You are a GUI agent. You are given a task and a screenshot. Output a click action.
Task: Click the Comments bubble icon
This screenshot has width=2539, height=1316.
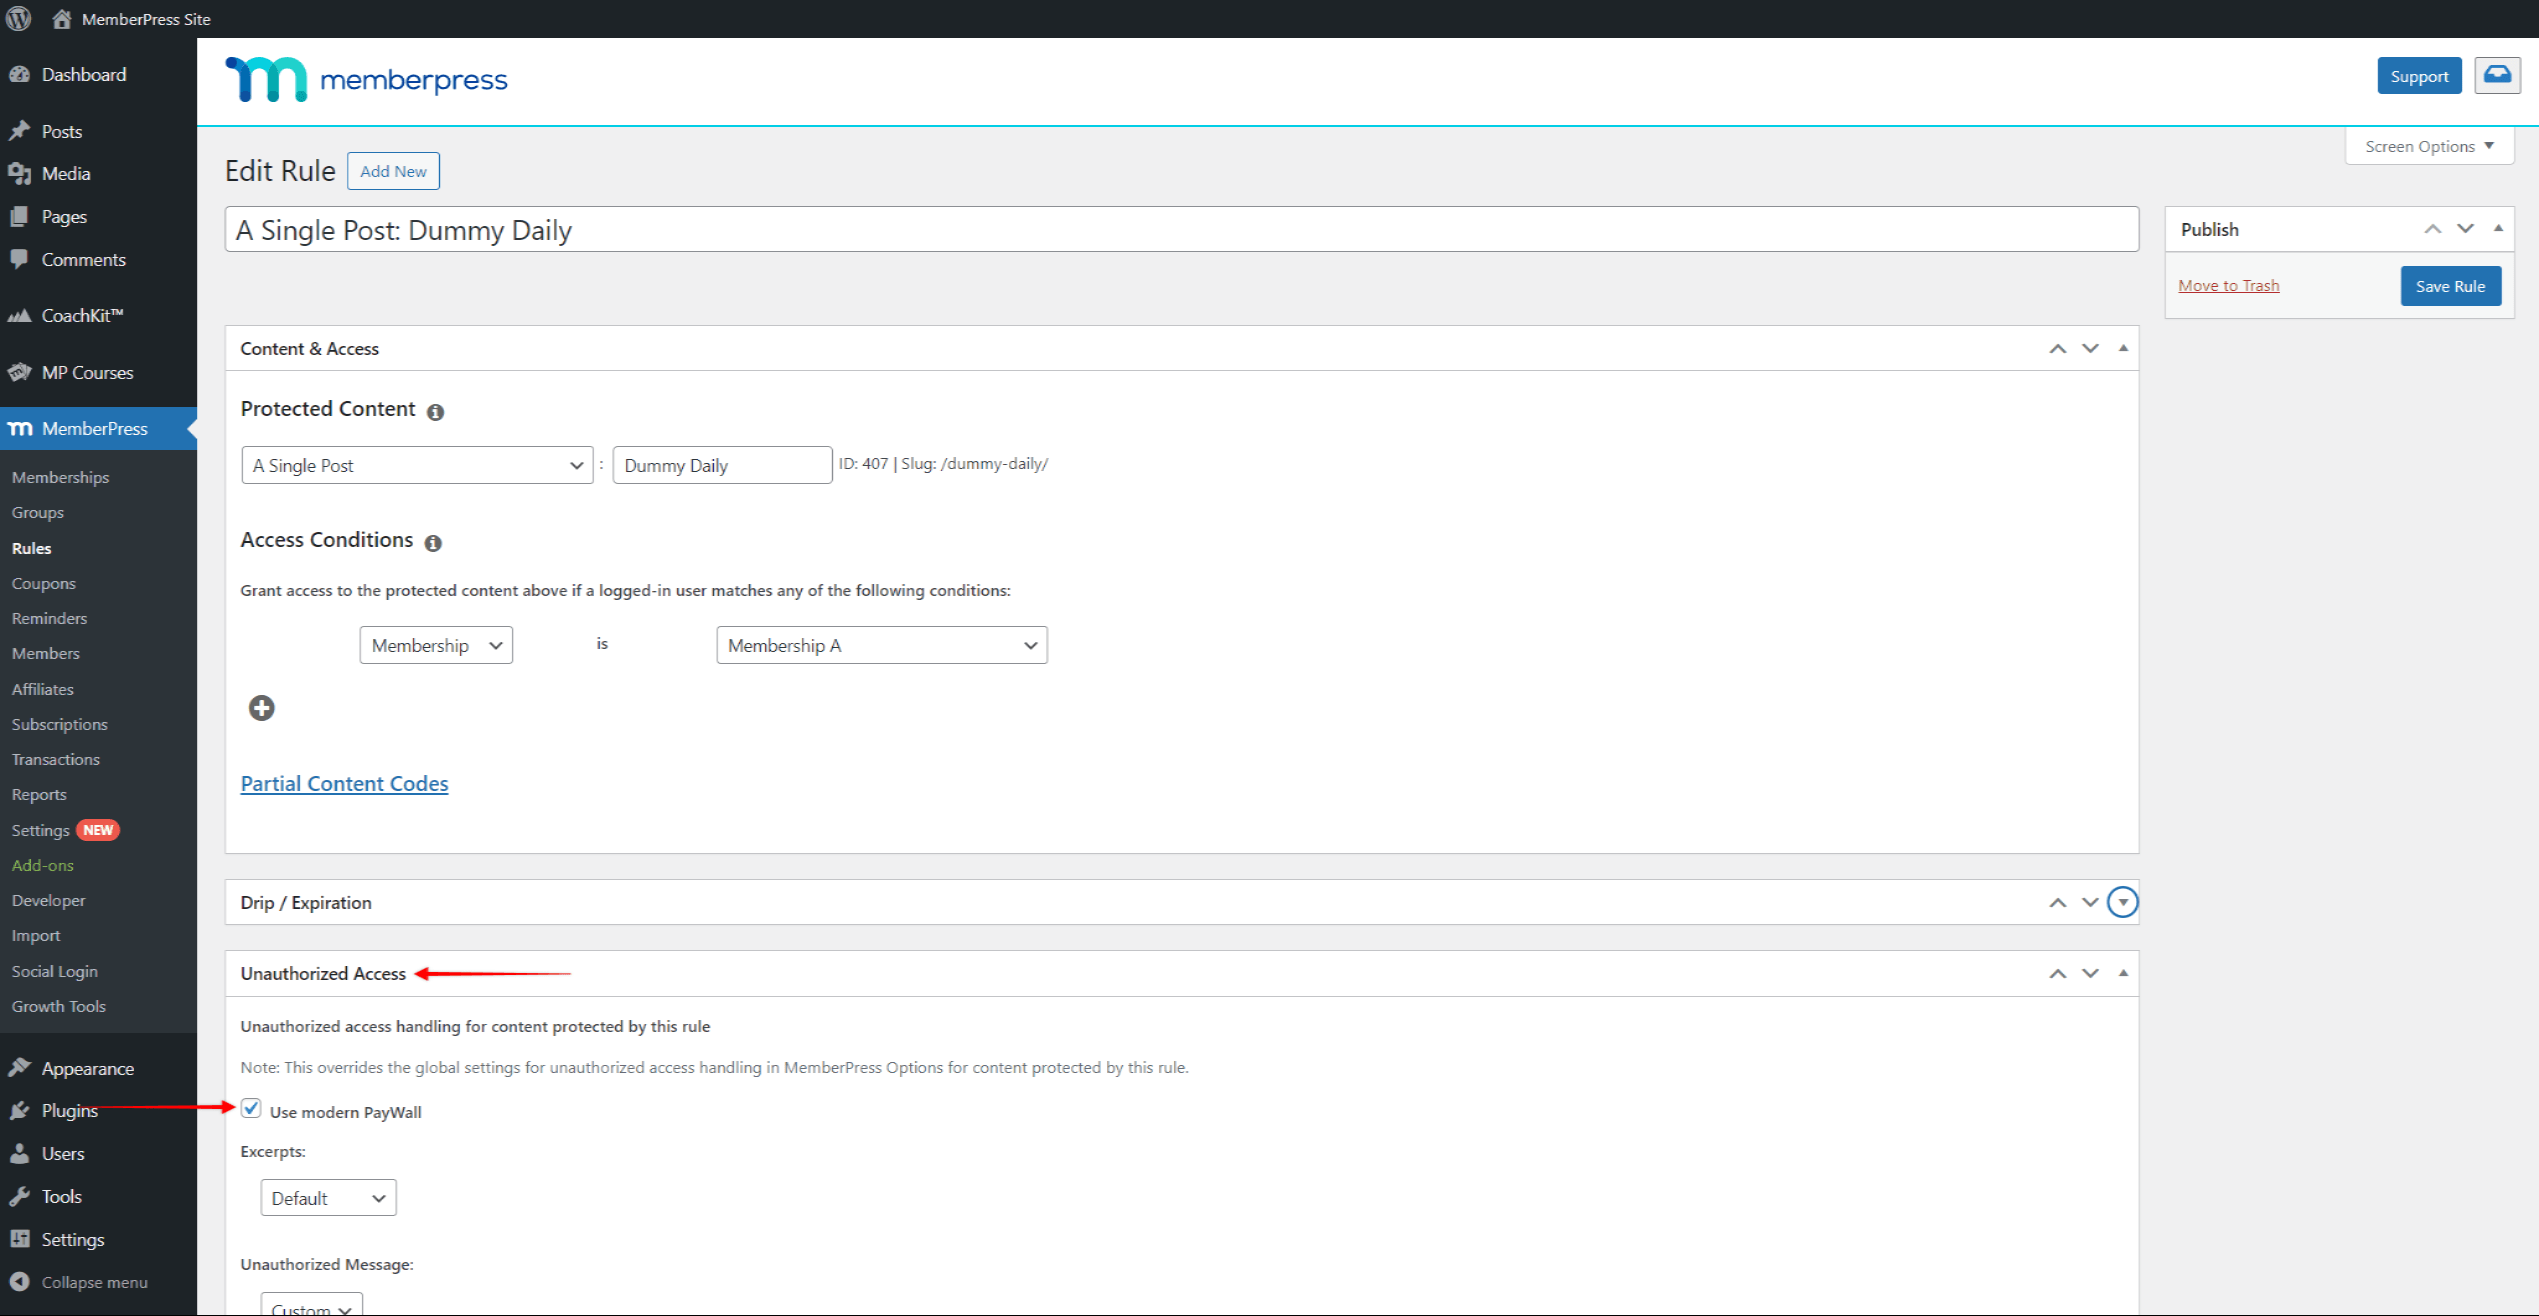point(19,259)
